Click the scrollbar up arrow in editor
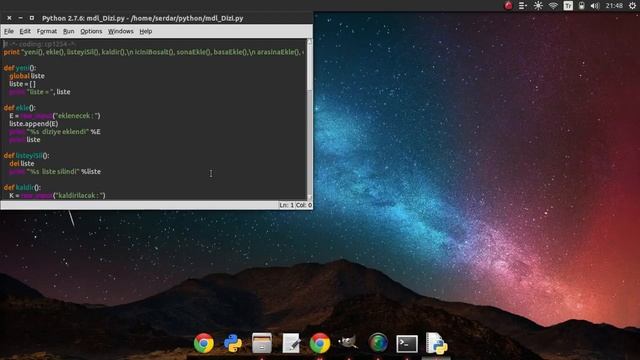 pyautogui.click(x=309, y=42)
